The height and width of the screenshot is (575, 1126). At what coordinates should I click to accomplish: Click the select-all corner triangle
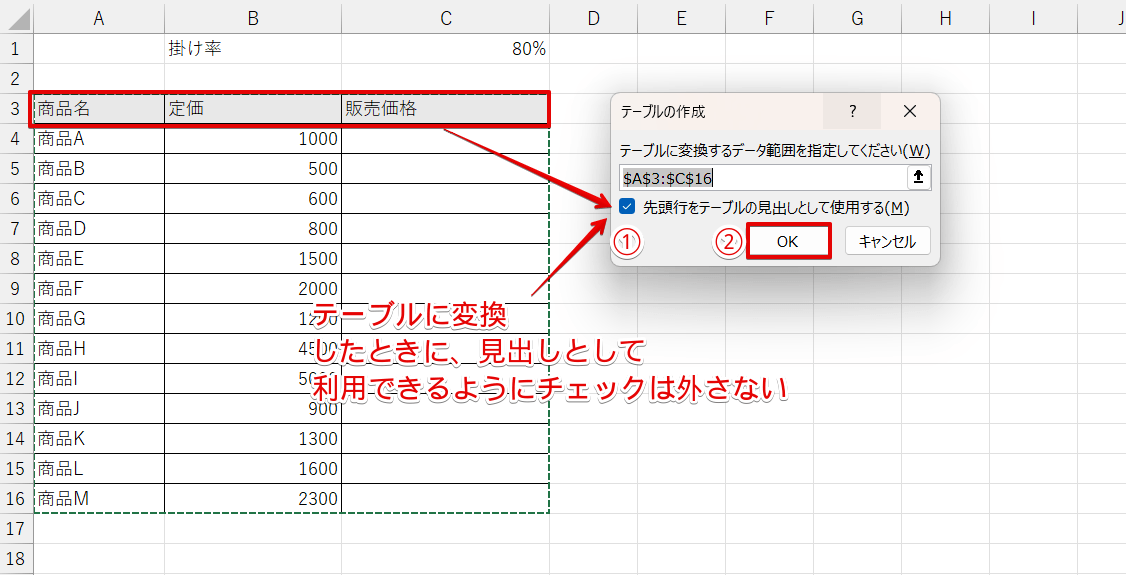pos(17,19)
